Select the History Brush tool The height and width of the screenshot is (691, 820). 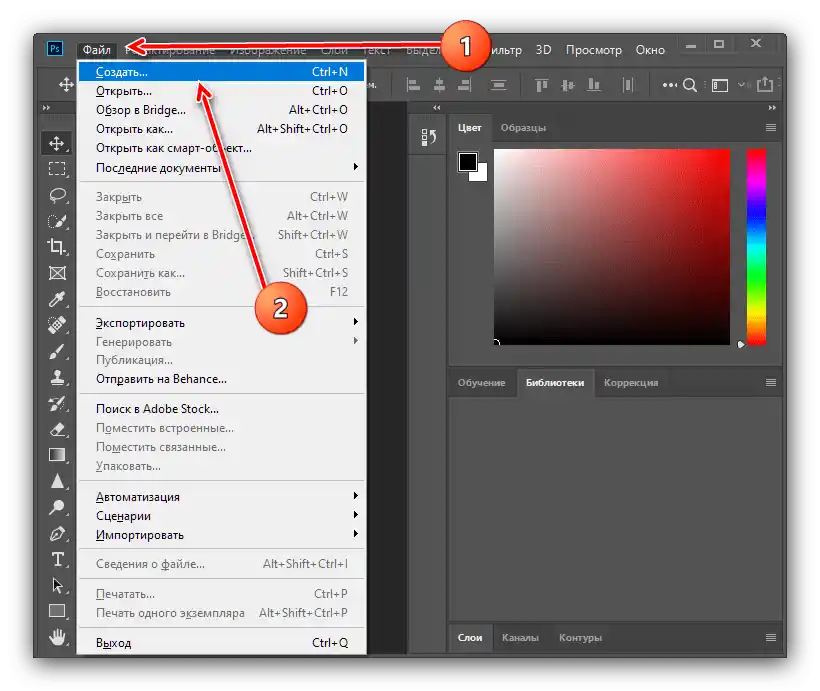tap(56, 403)
